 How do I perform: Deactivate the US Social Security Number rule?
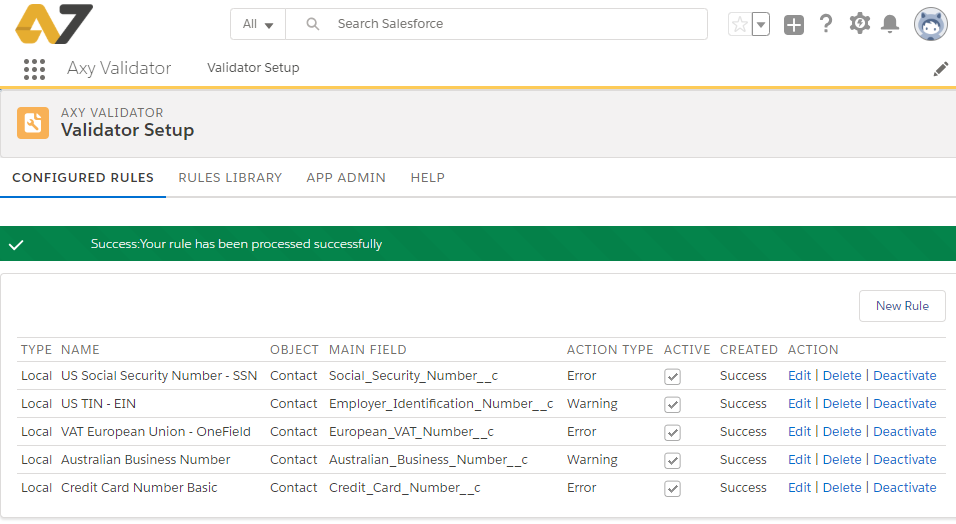click(x=905, y=376)
